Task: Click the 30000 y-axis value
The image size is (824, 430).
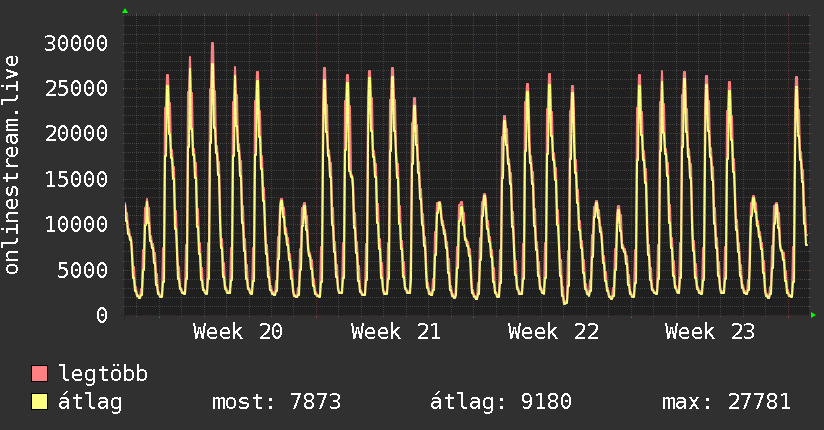Action: 76,44
